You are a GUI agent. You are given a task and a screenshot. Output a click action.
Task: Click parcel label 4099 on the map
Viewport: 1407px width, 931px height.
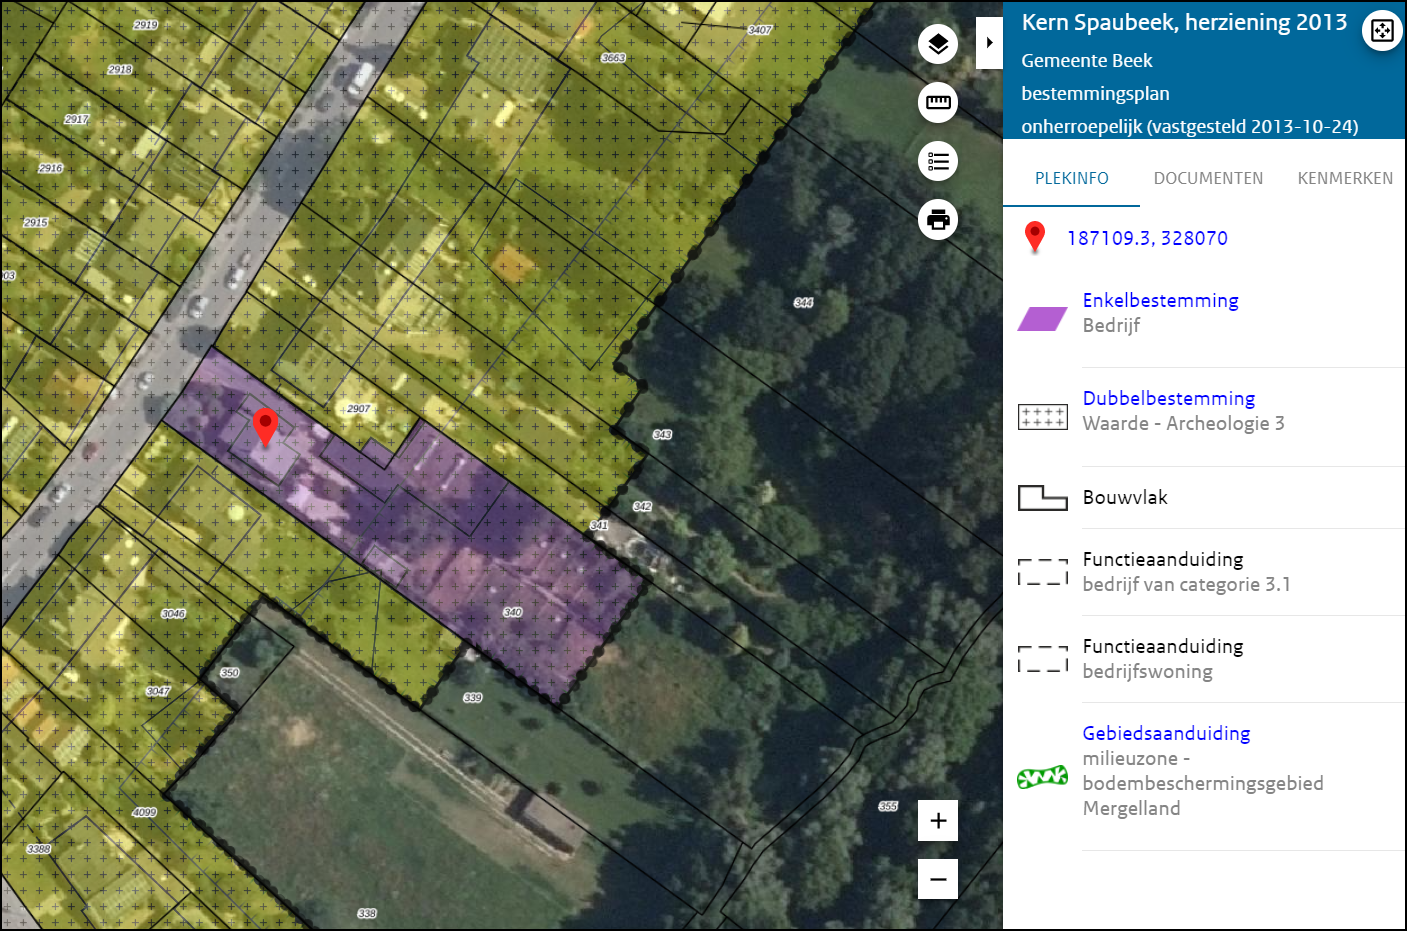click(x=144, y=812)
